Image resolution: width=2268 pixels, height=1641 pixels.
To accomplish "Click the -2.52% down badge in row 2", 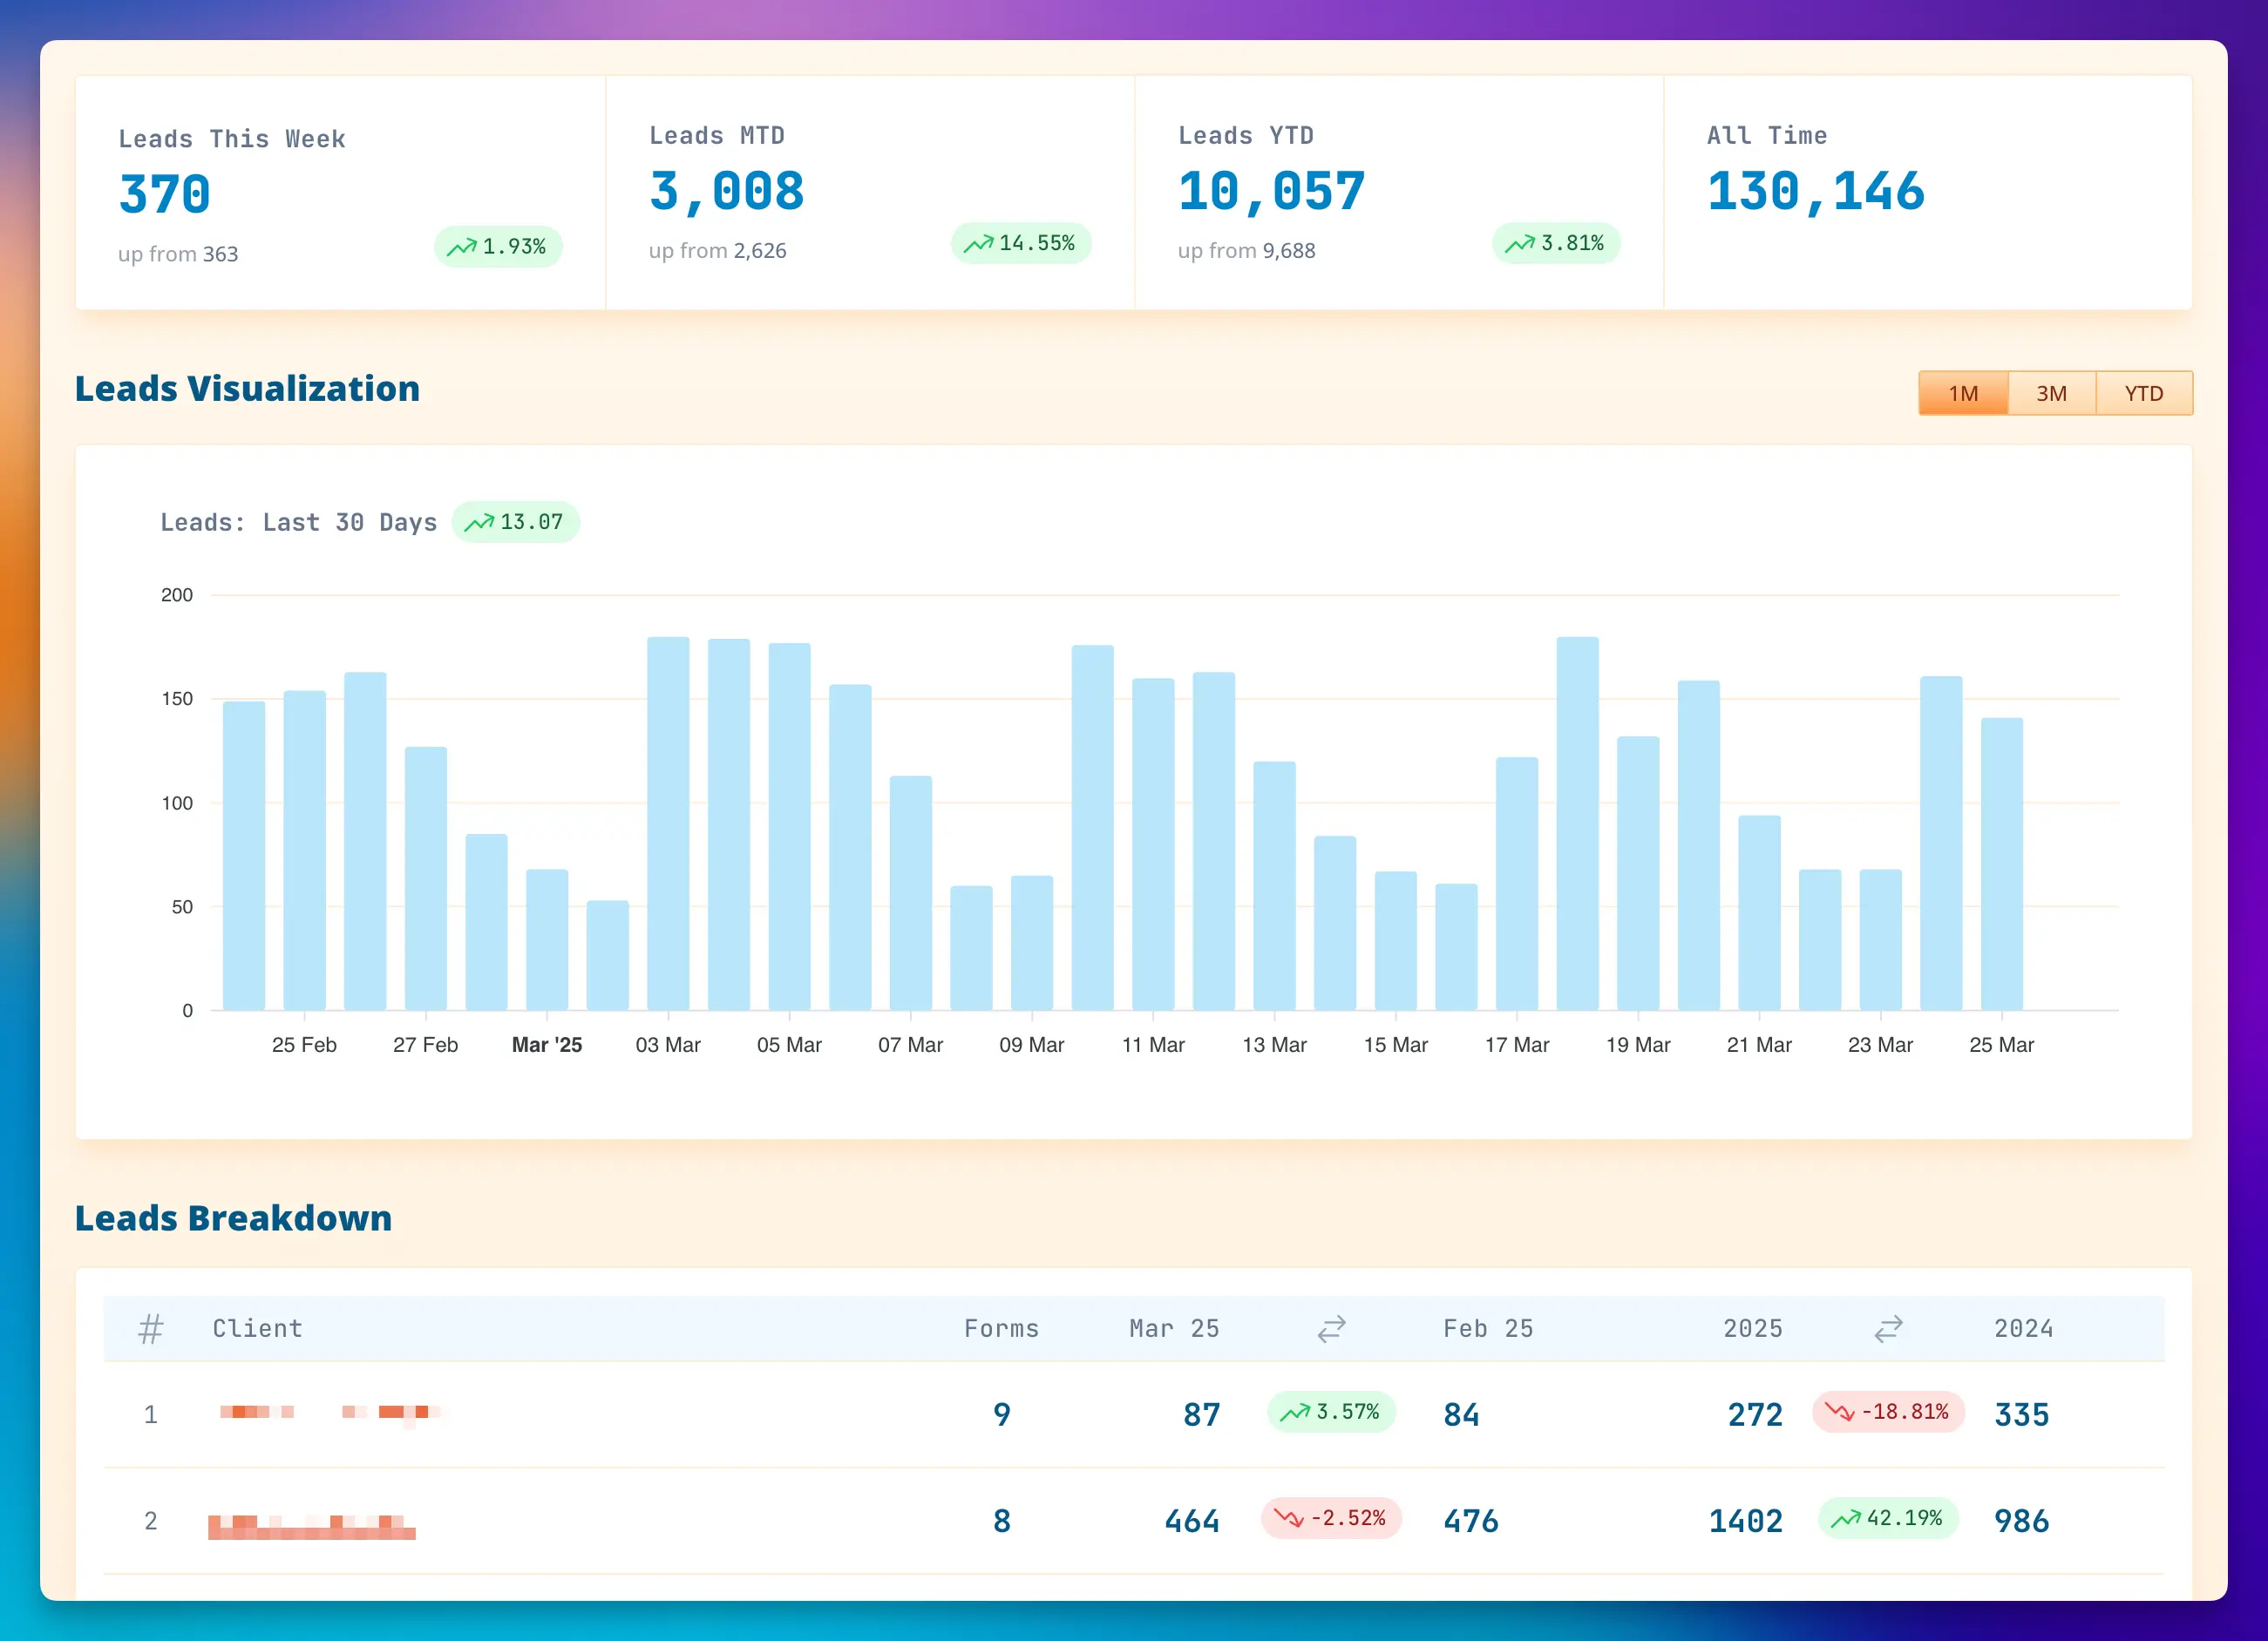I will [x=1331, y=1518].
